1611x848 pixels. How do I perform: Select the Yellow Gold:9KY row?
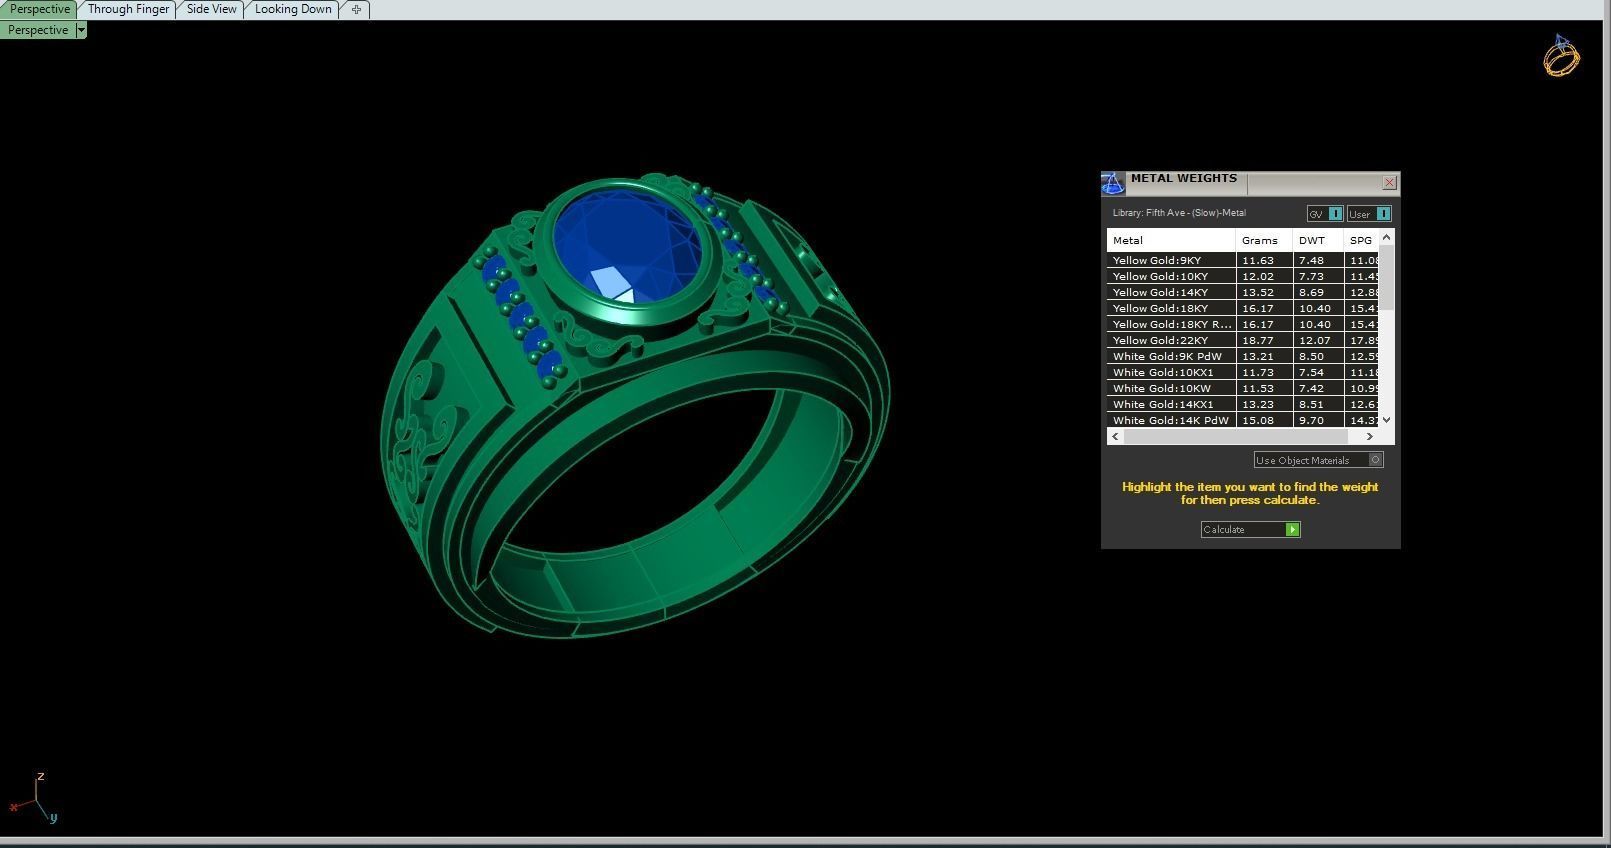[1243, 260]
